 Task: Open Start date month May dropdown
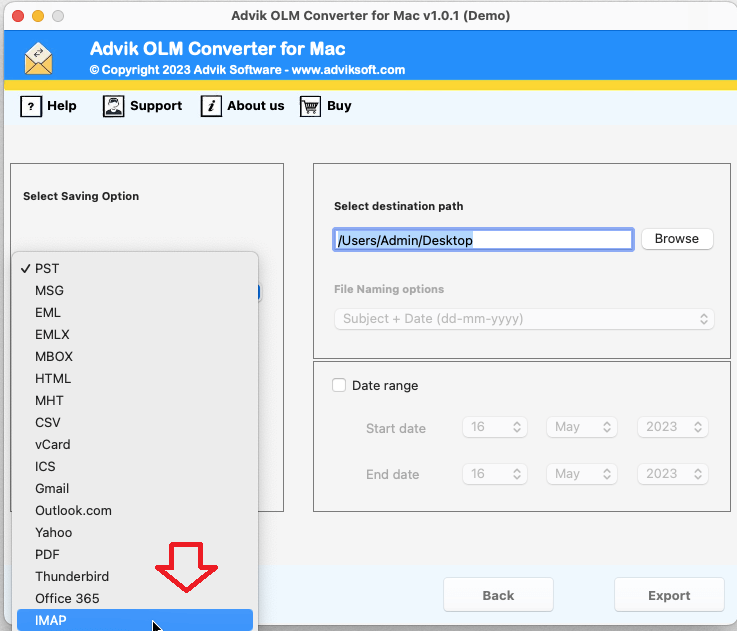point(581,427)
